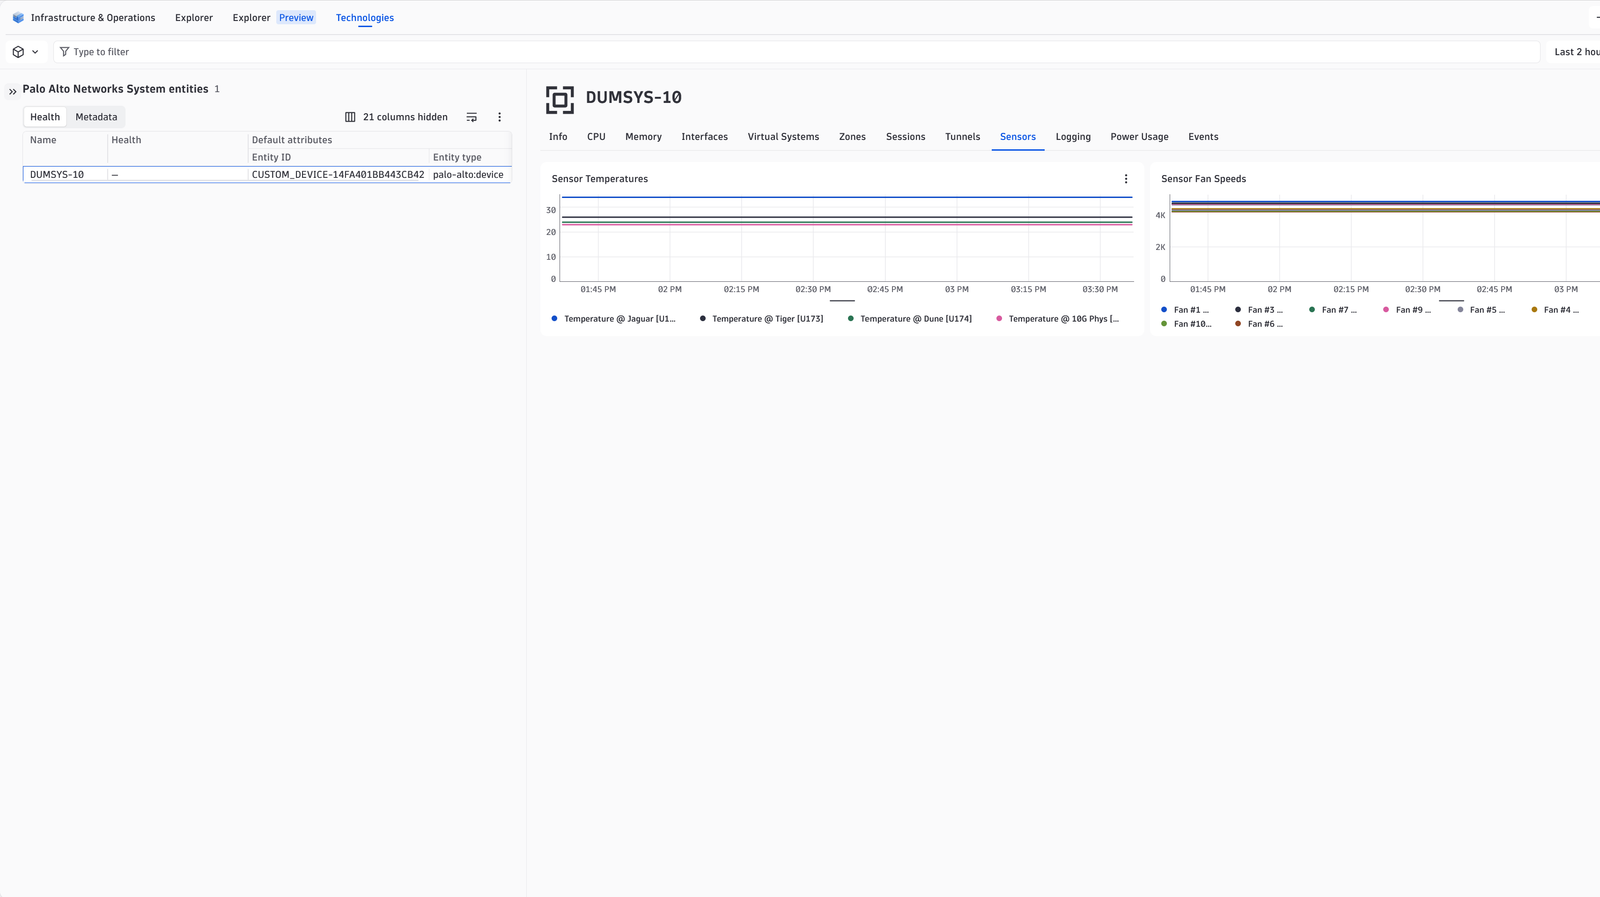
Task: Click the DUMSYS-10 device icon
Action: pos(560,99)
